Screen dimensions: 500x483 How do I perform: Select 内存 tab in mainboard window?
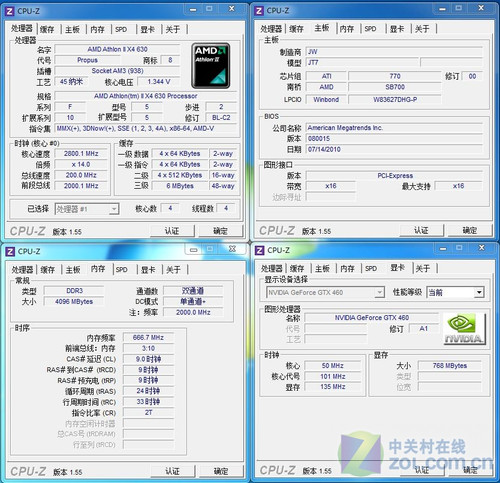point(347,29)
